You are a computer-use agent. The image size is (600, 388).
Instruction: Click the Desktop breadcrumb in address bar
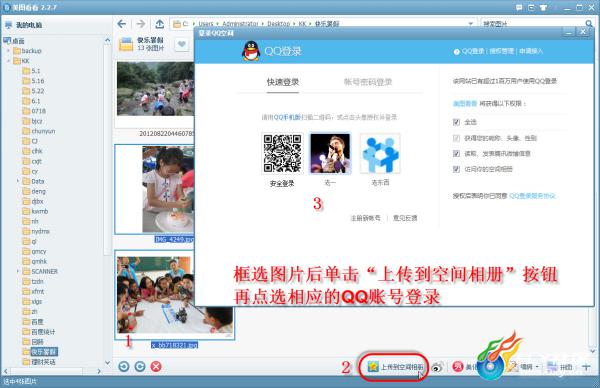click(279, 24)
